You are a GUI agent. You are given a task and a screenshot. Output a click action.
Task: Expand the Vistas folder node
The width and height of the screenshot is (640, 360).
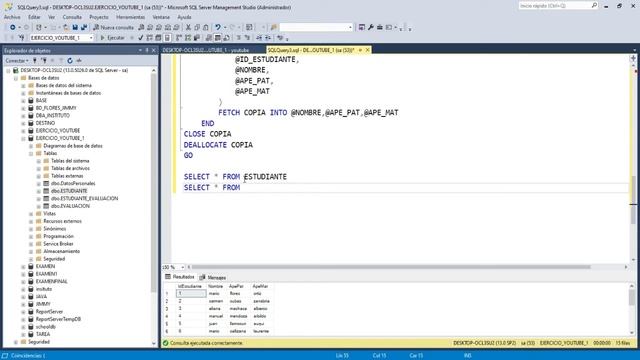(31, 214)
